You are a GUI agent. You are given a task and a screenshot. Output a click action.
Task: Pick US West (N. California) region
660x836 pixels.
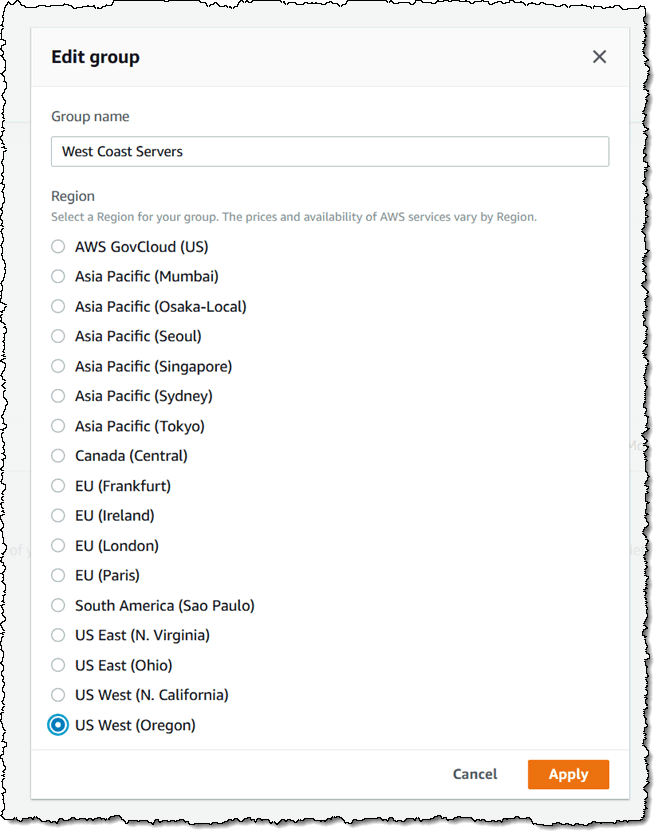[57, 695]
